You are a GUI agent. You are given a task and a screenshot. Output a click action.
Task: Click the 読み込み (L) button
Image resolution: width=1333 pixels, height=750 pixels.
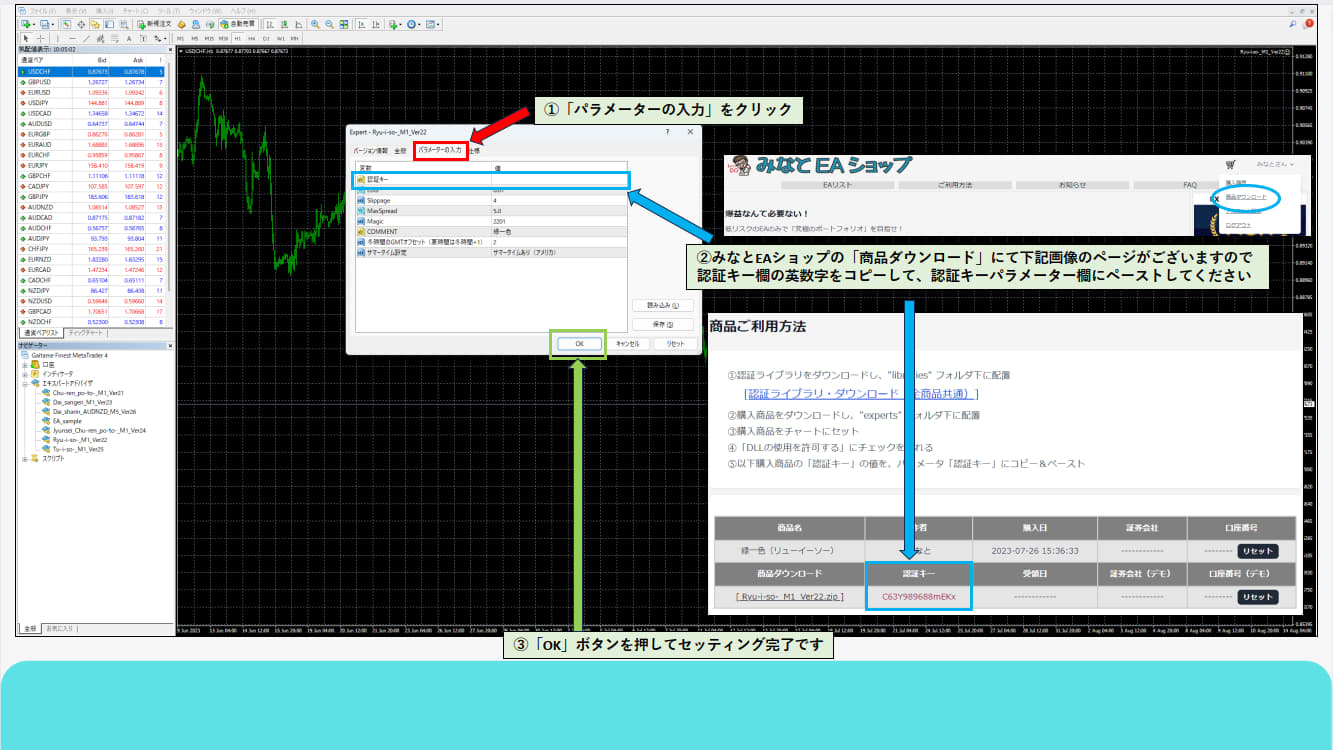click(x=661, y=305)
